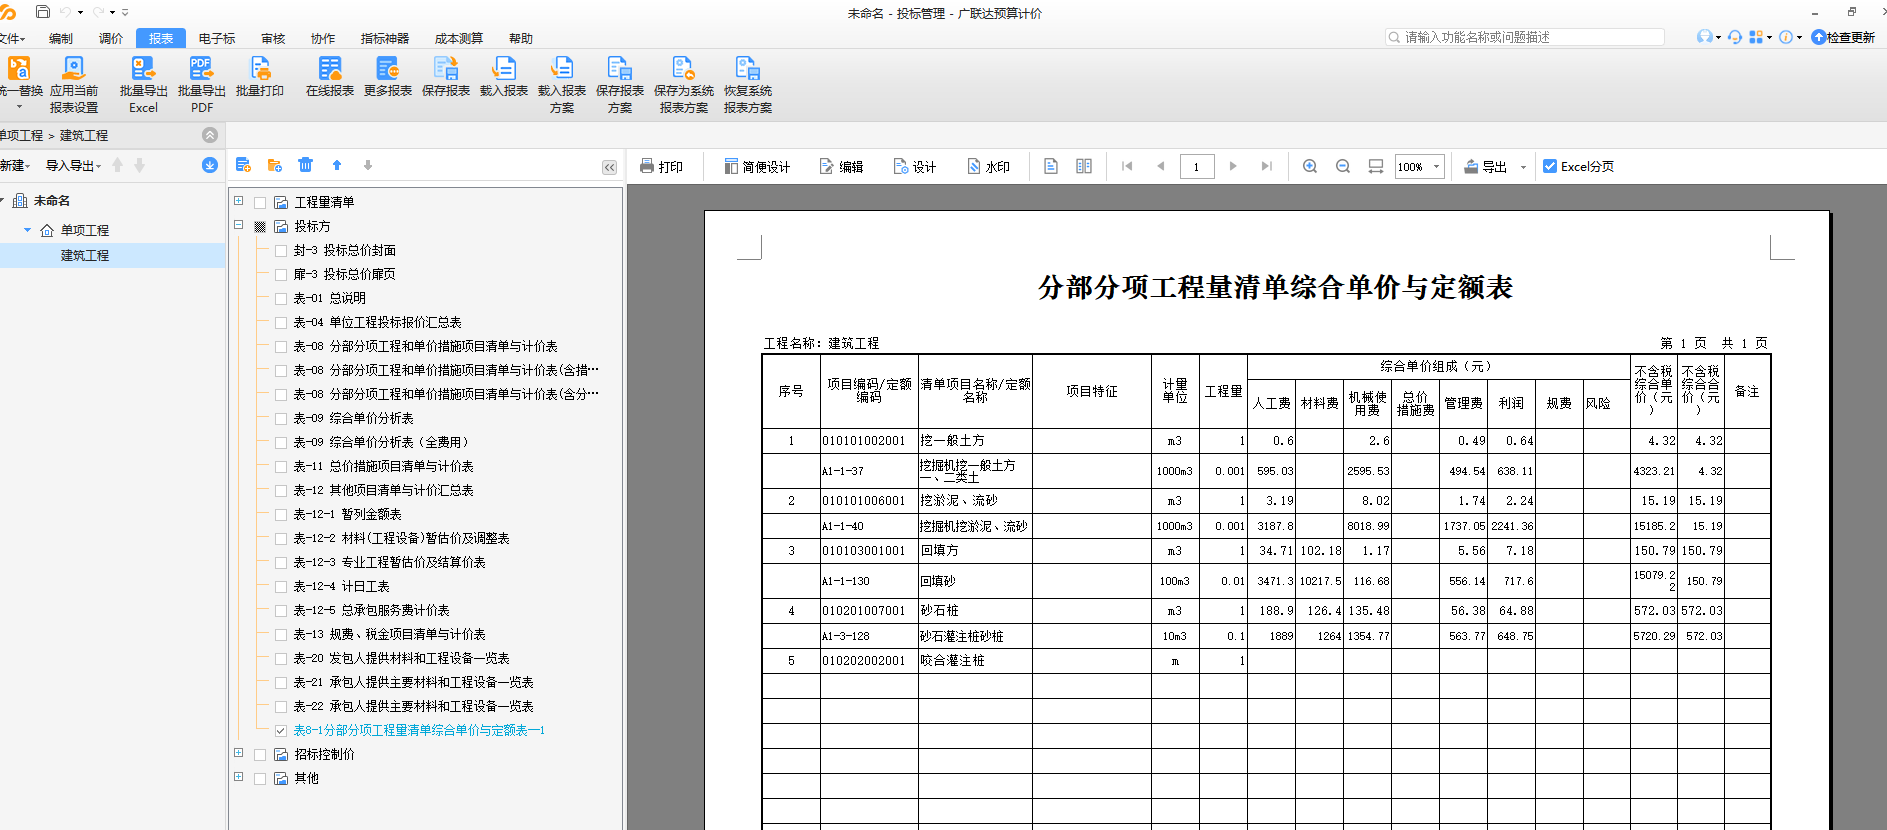
Task: Toggle Excel分页 checkbox
Action: (1550, 166)
